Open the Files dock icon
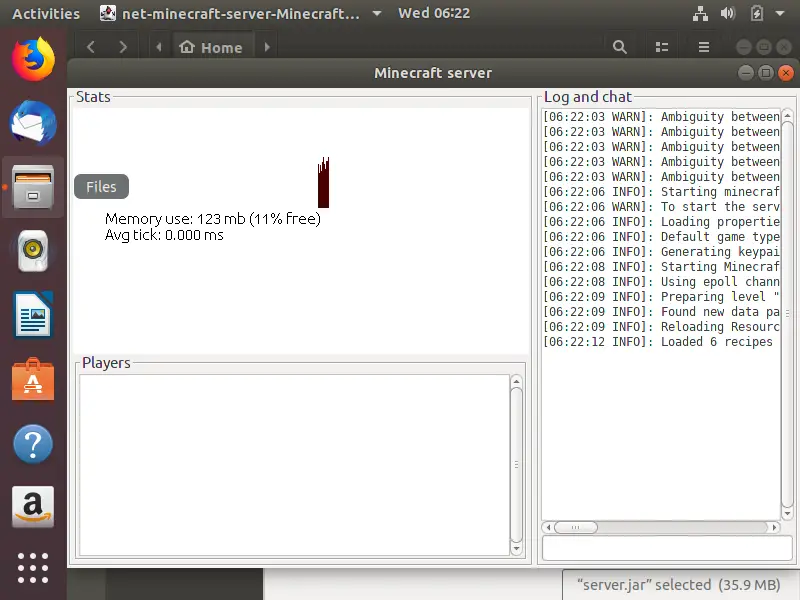The width and height of the screenshot is (800, 600). [33, 187]
